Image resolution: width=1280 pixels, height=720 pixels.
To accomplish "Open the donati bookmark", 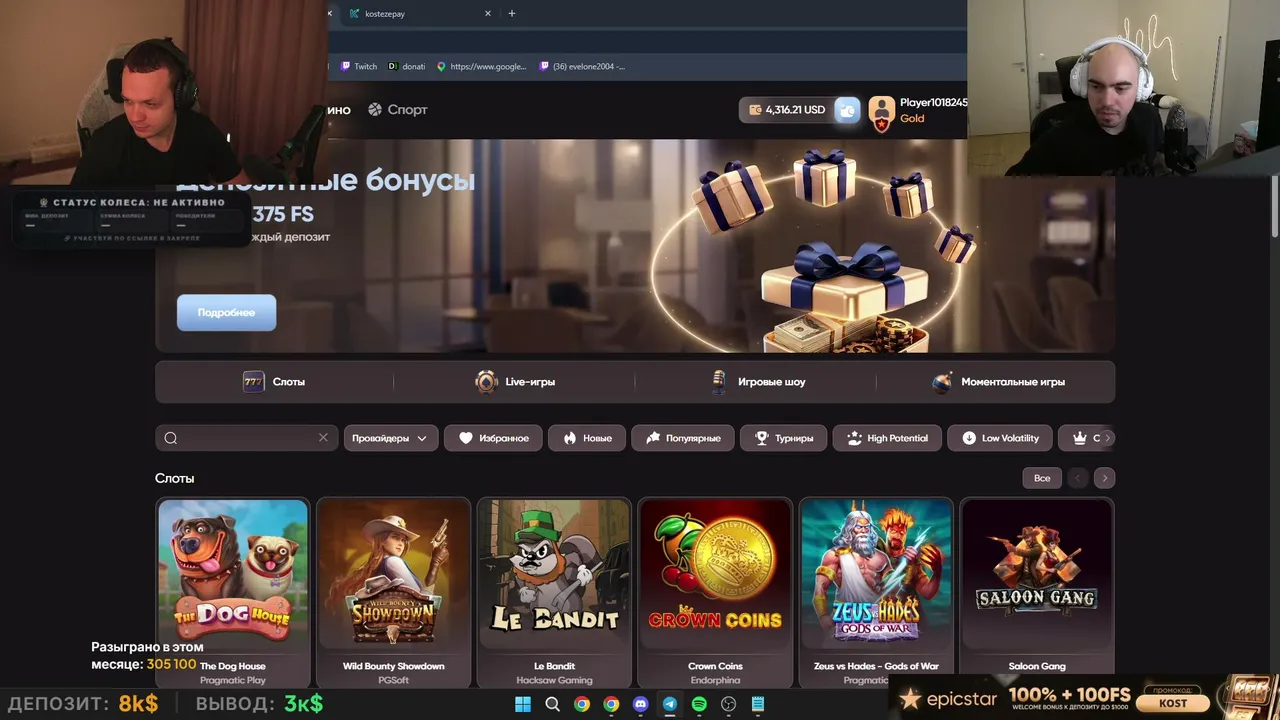I will tap(407, 67).
